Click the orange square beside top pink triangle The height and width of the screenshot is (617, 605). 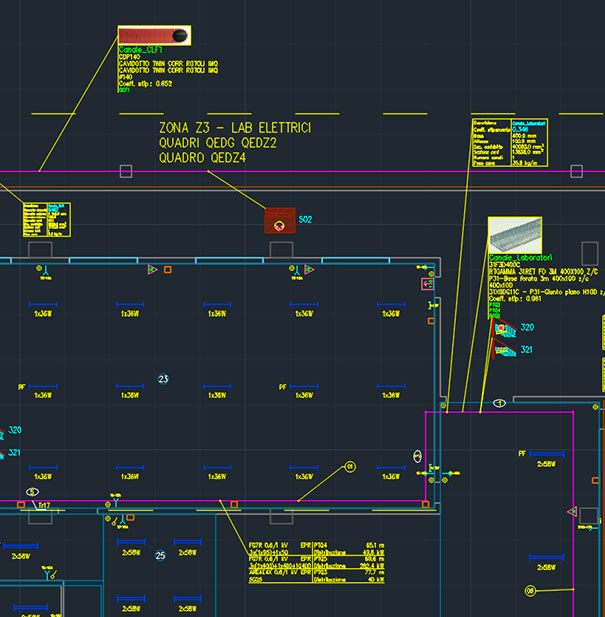click(x=168, y=270)
